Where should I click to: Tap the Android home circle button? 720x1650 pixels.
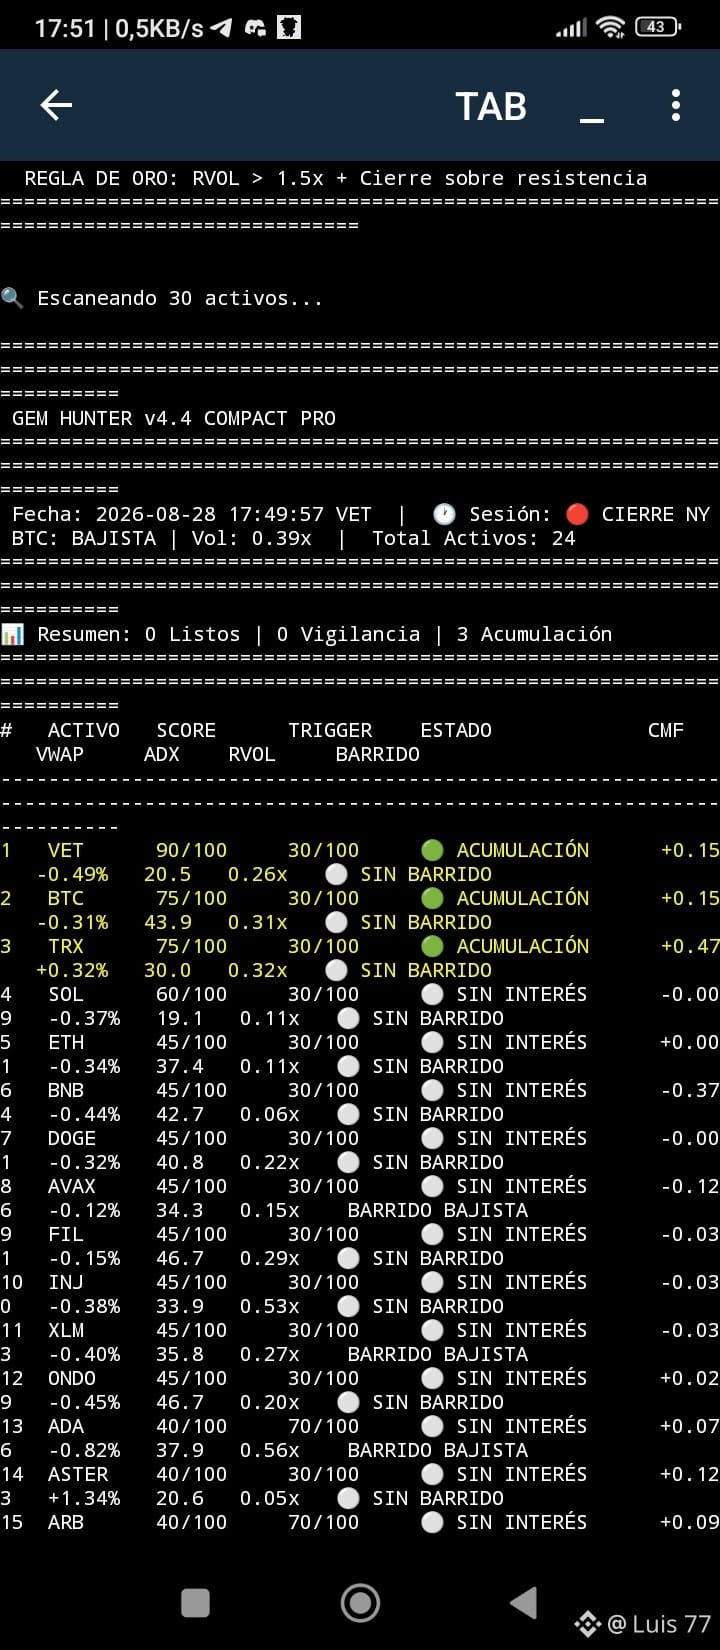point(360,1603)
